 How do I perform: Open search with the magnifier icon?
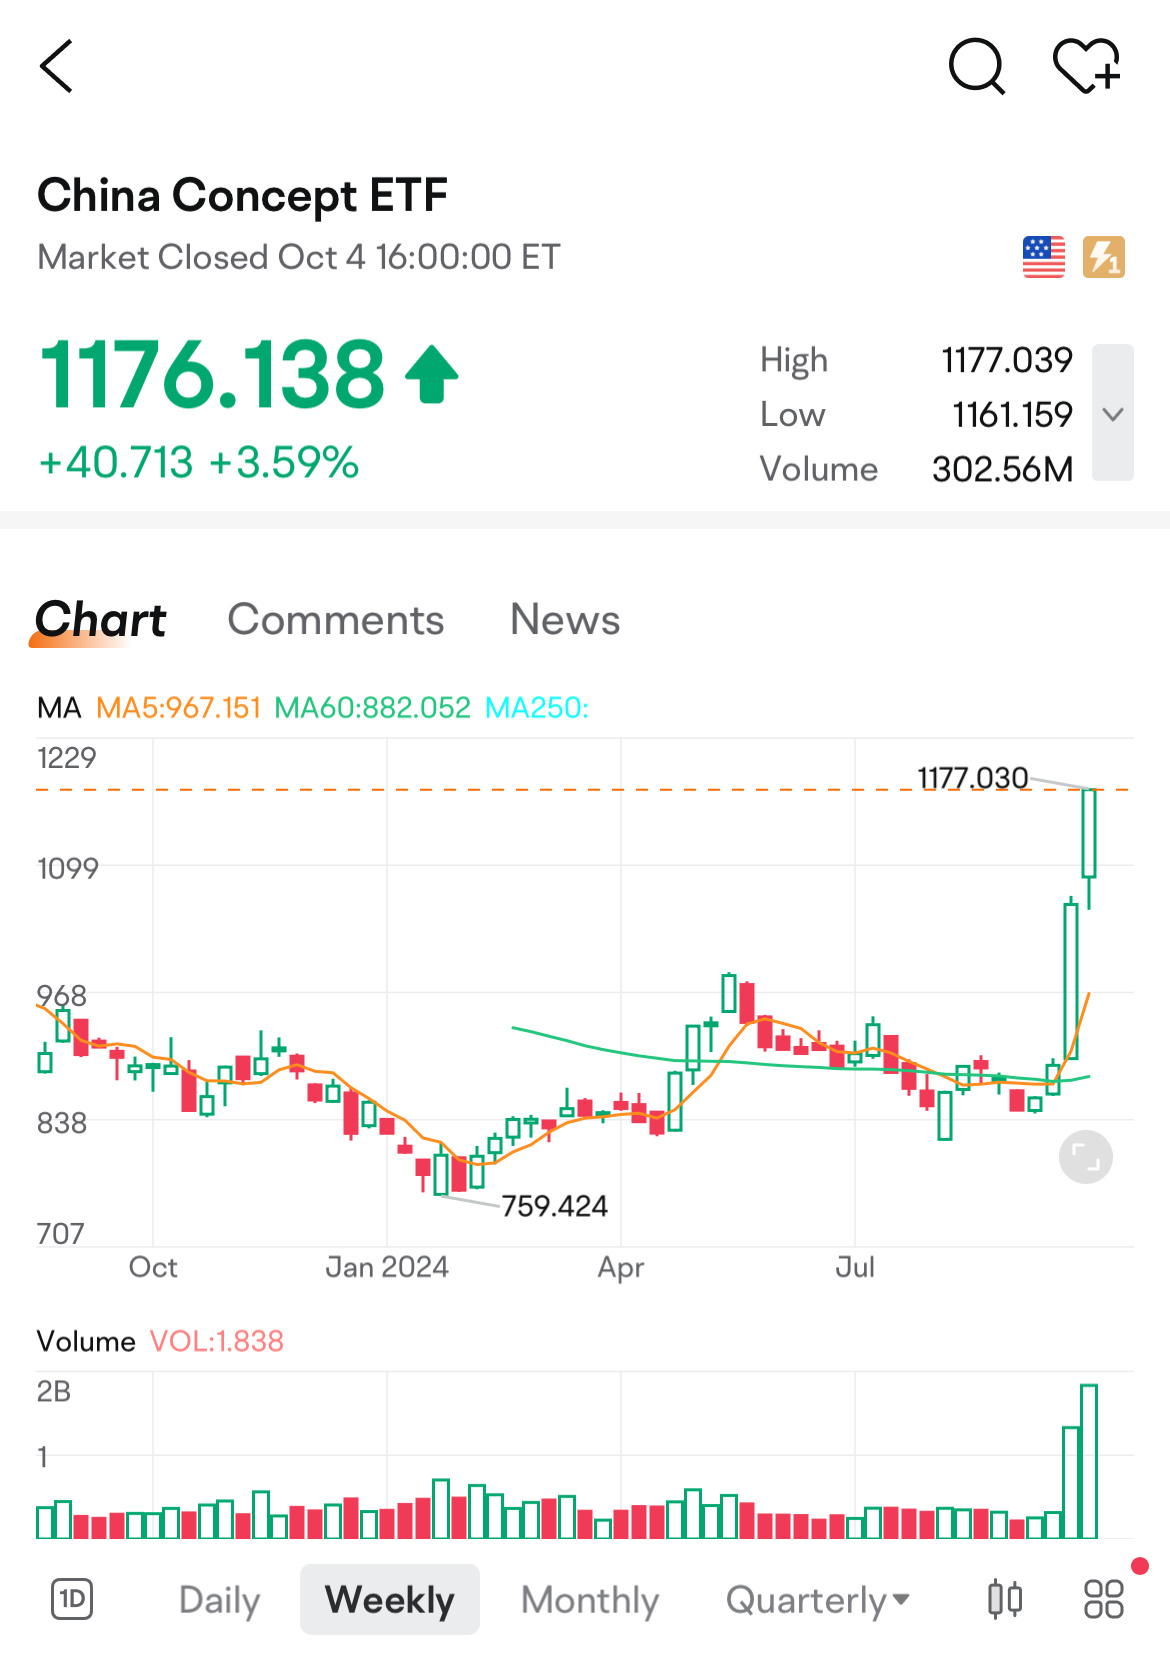click(x=976, y=67)
